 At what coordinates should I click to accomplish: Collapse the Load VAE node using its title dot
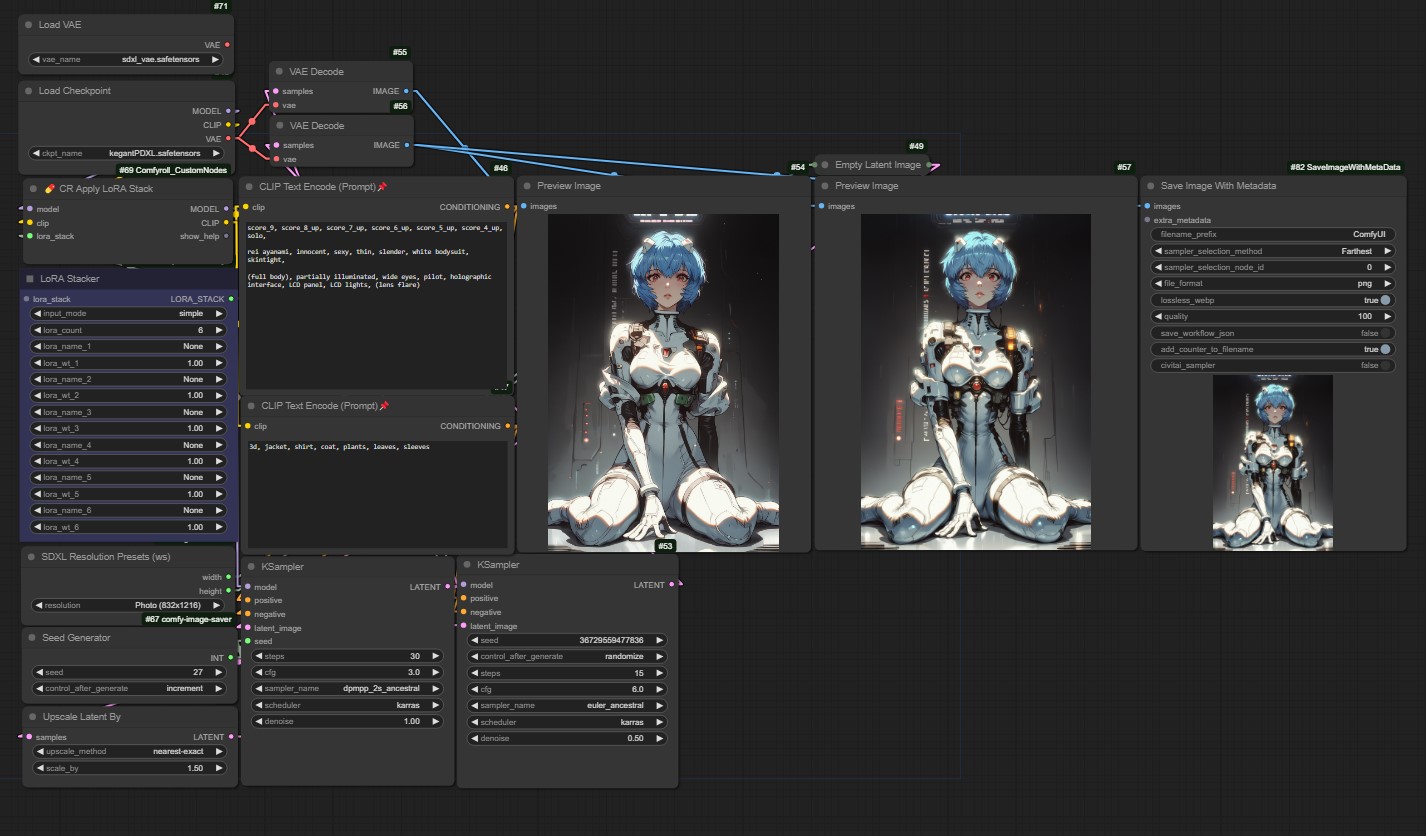tap(29, 25)
